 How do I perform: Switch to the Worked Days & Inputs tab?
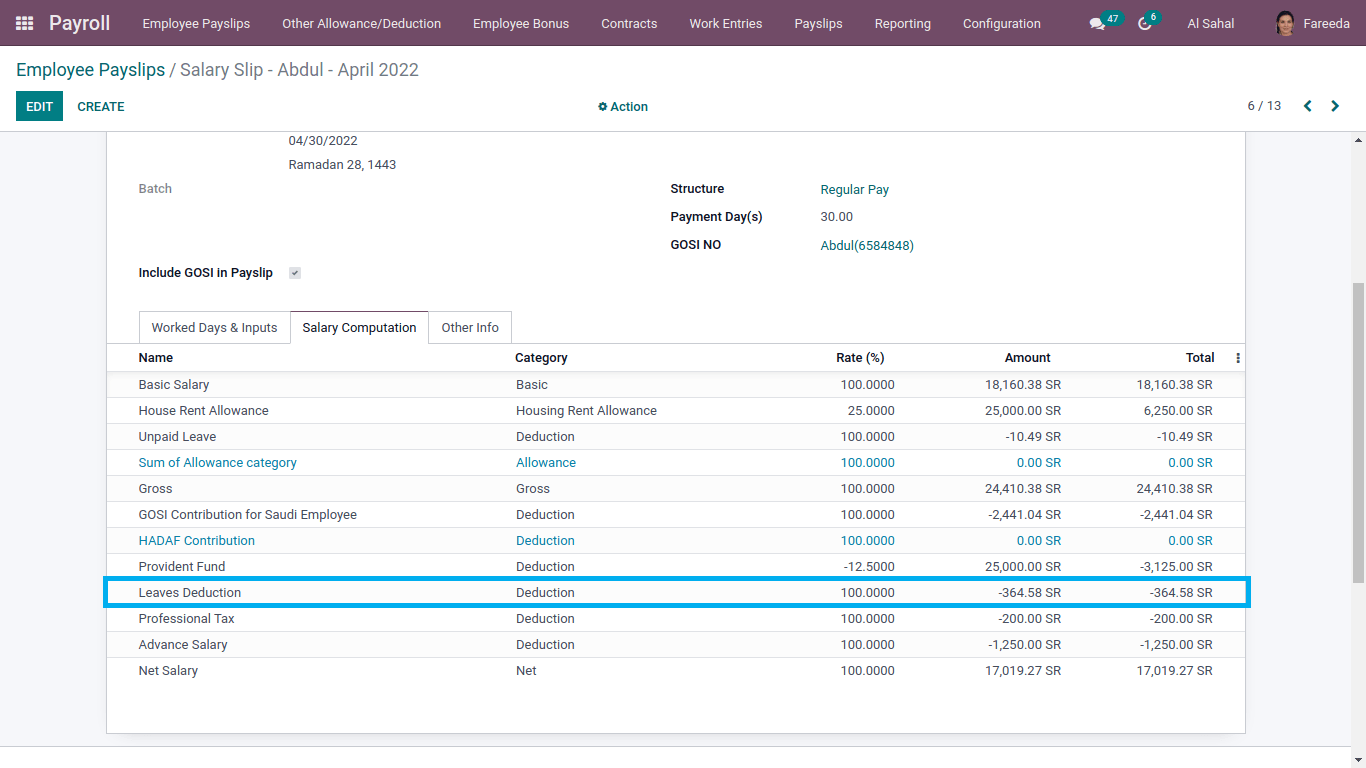(214, 328)
